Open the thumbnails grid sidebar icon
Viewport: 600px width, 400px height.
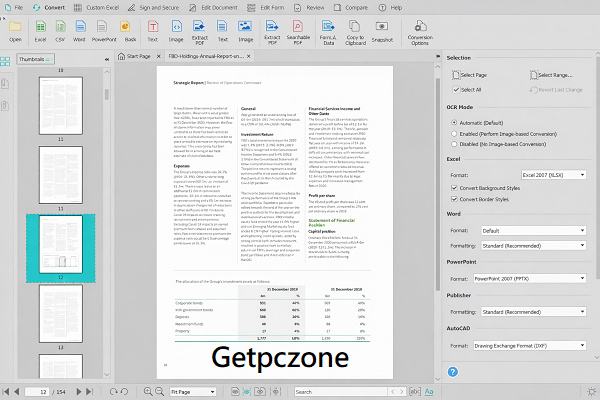[5, 61]
